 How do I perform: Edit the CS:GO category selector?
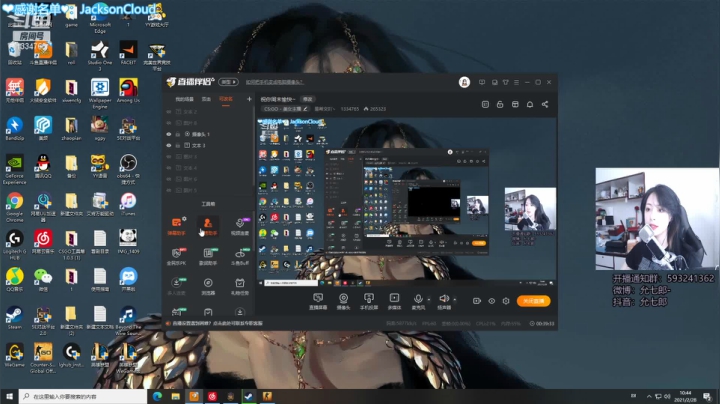[285, 109]
